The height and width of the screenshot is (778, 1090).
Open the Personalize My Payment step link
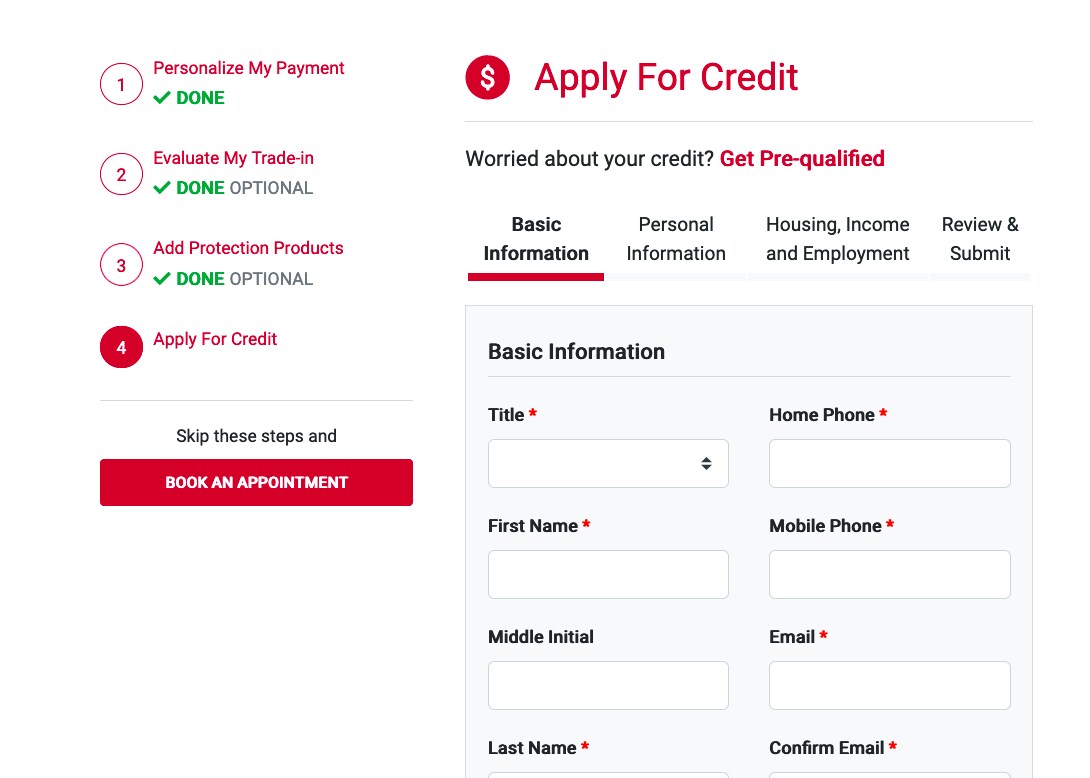click(248, 68)
